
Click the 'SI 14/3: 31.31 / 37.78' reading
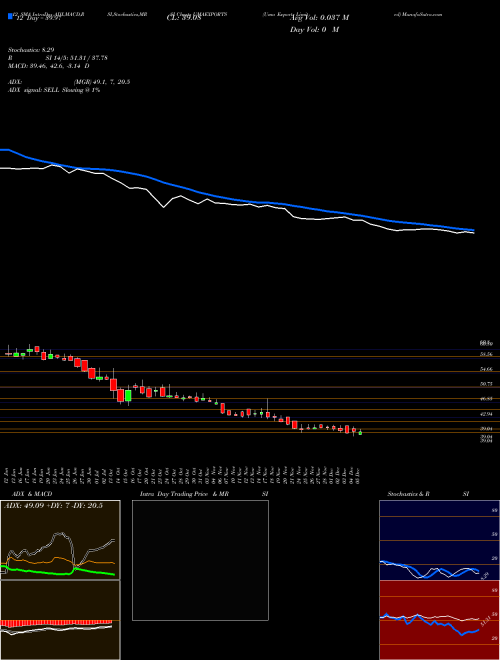point(77,58)
